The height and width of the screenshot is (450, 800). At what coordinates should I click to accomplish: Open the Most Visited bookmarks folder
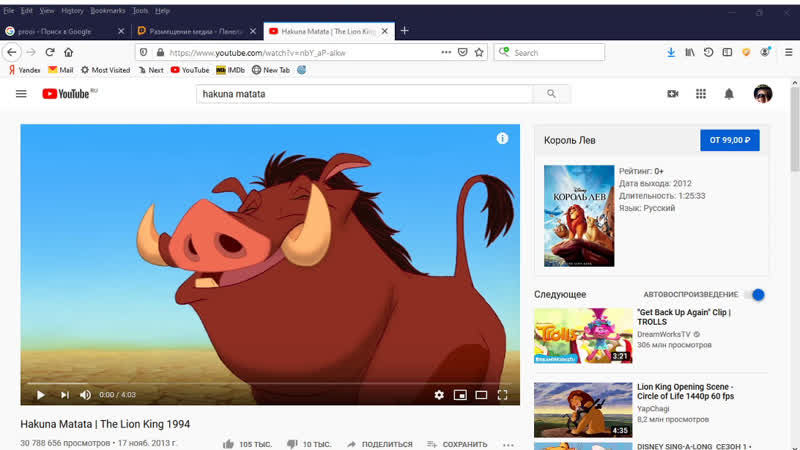pos(105,70)
